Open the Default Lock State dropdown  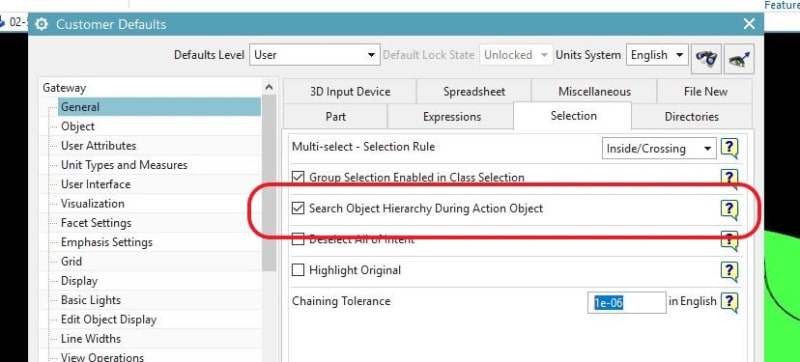[516, 55]
